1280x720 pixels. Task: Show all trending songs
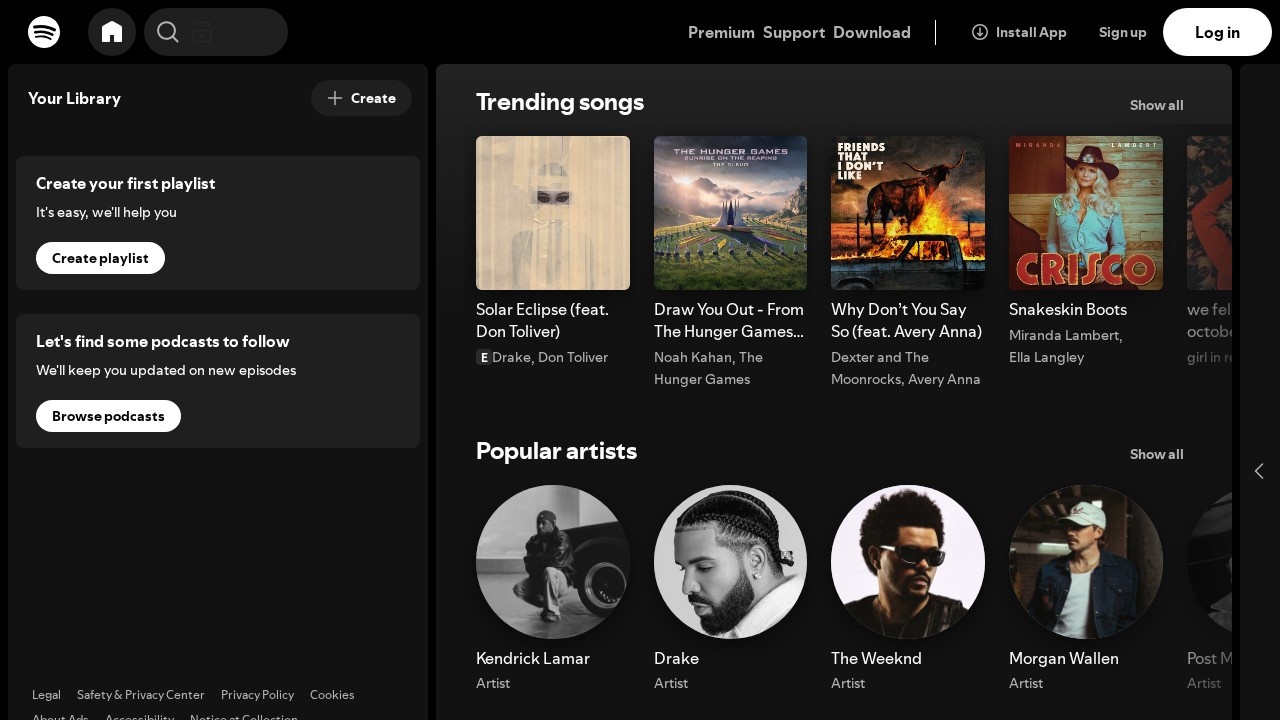point(1156,105)
